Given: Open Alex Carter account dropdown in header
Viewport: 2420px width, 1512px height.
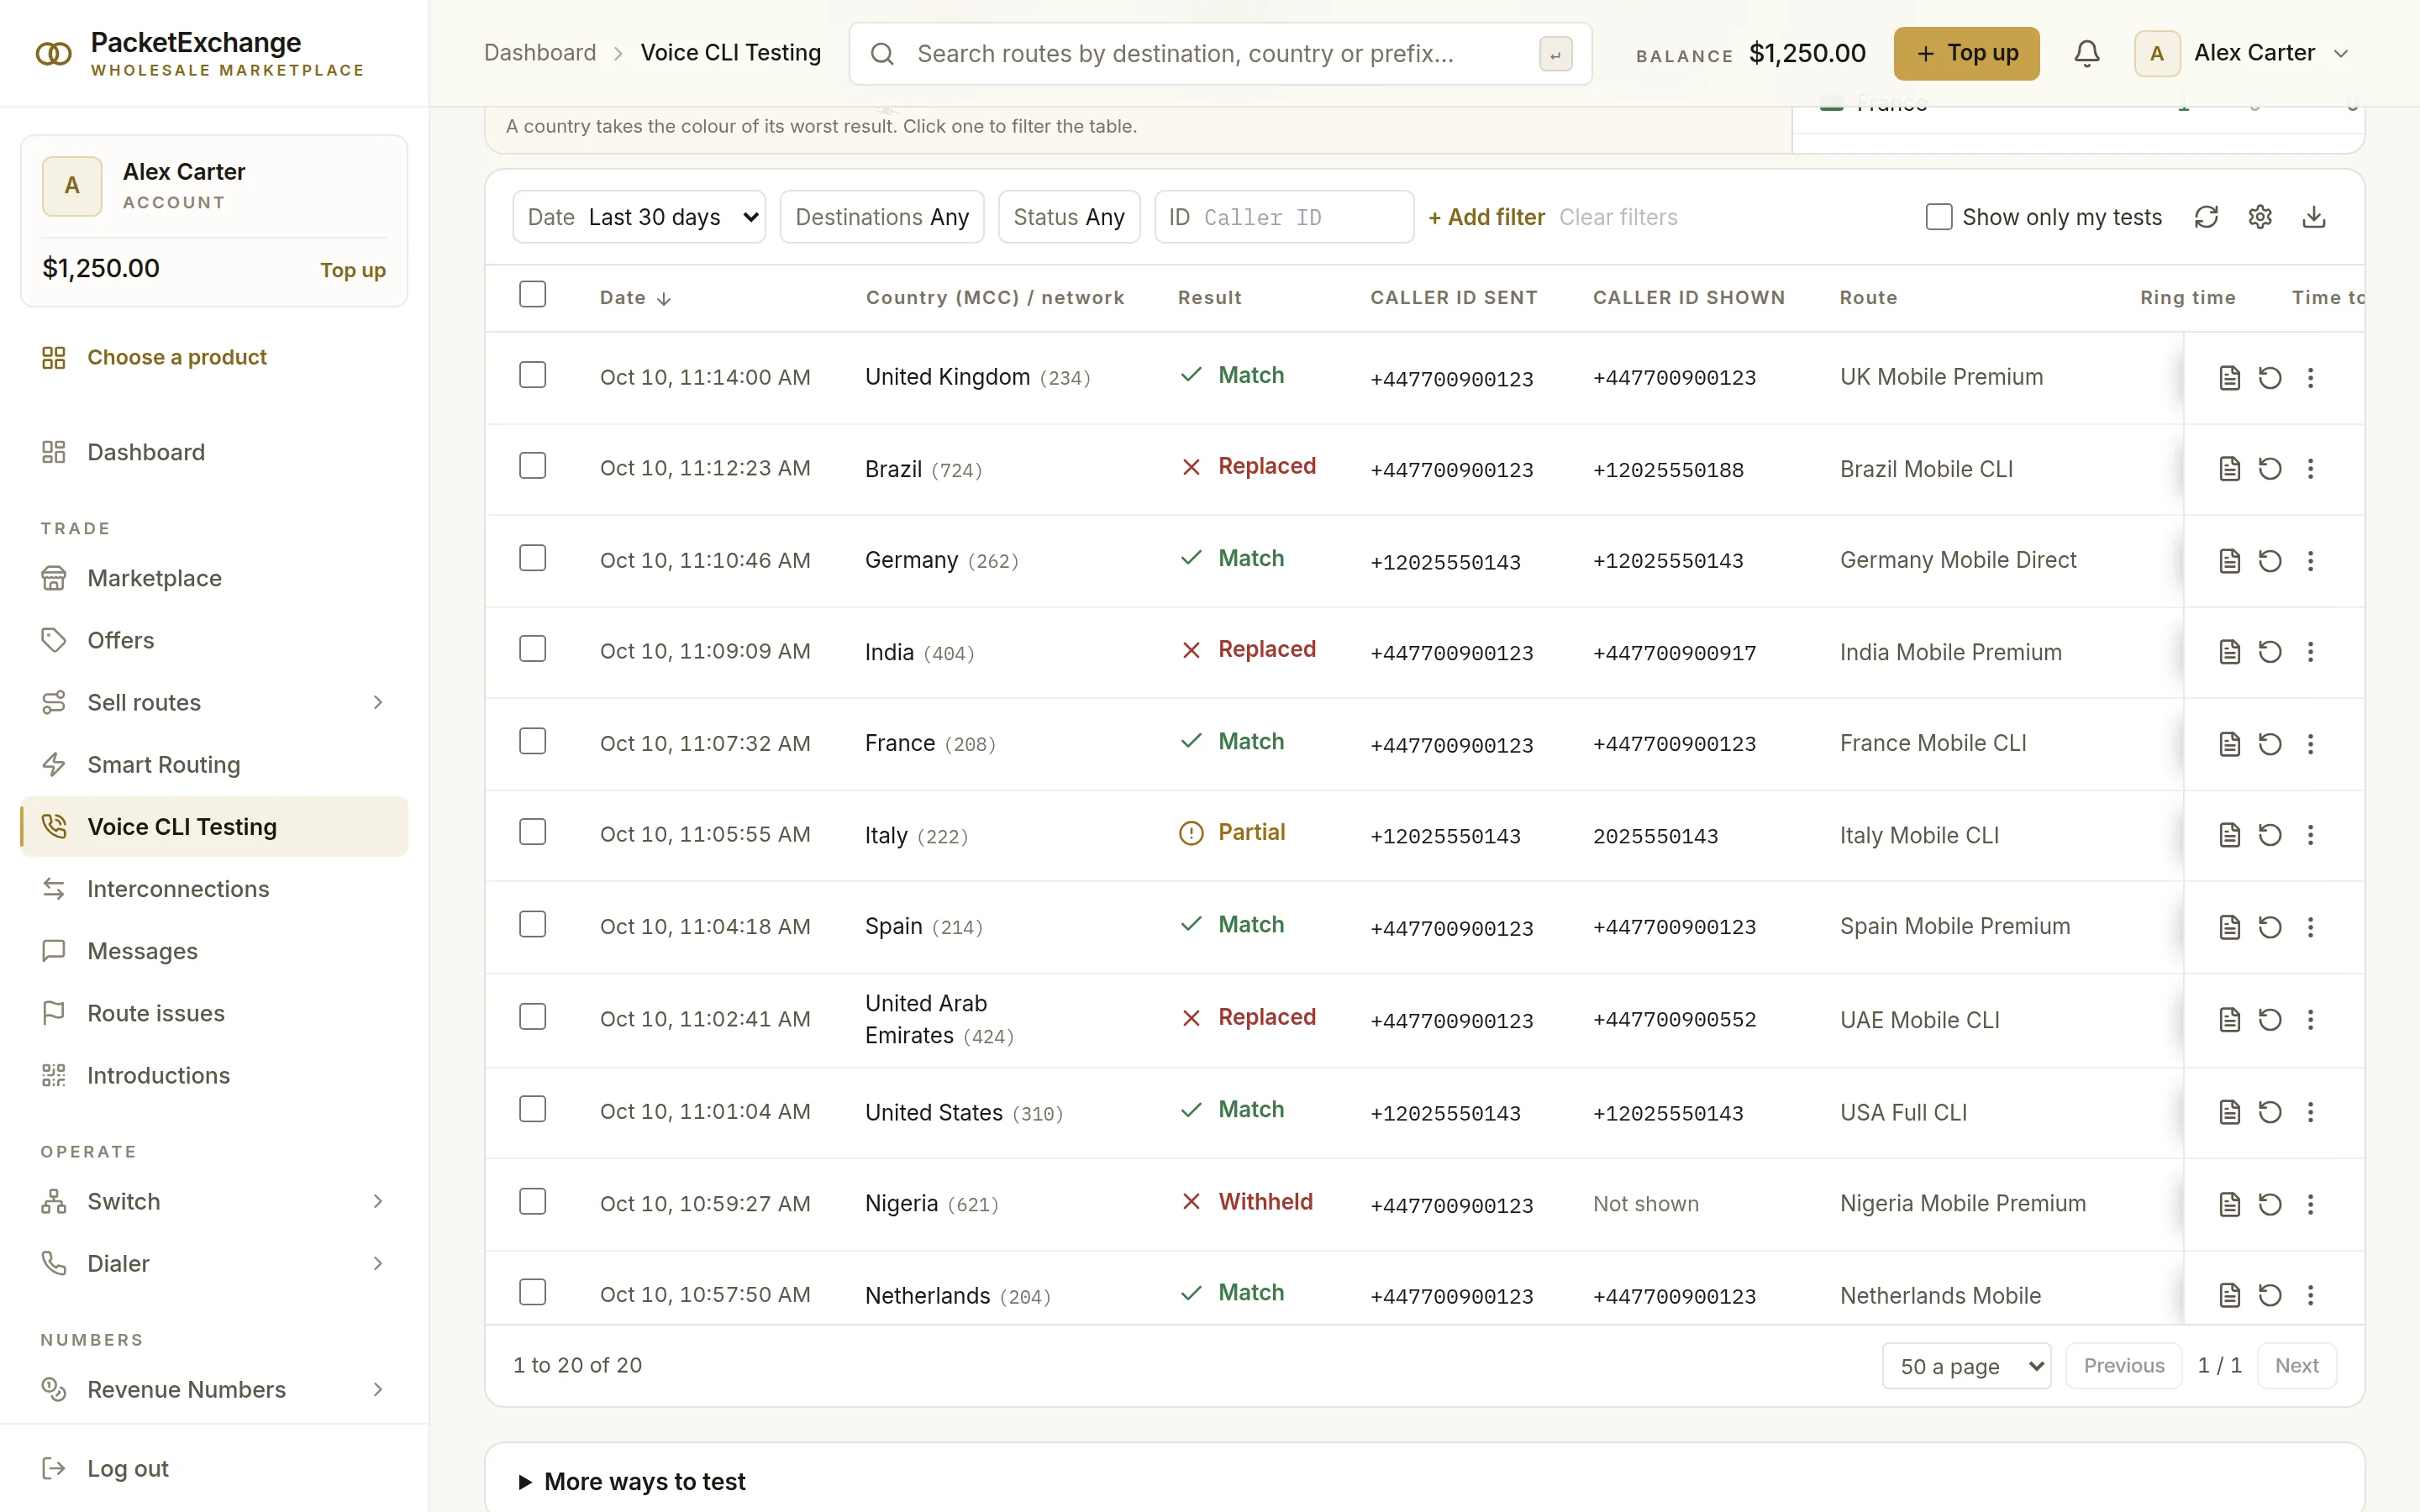Looking at the screenshot, I should click(x=2242, y=53).
